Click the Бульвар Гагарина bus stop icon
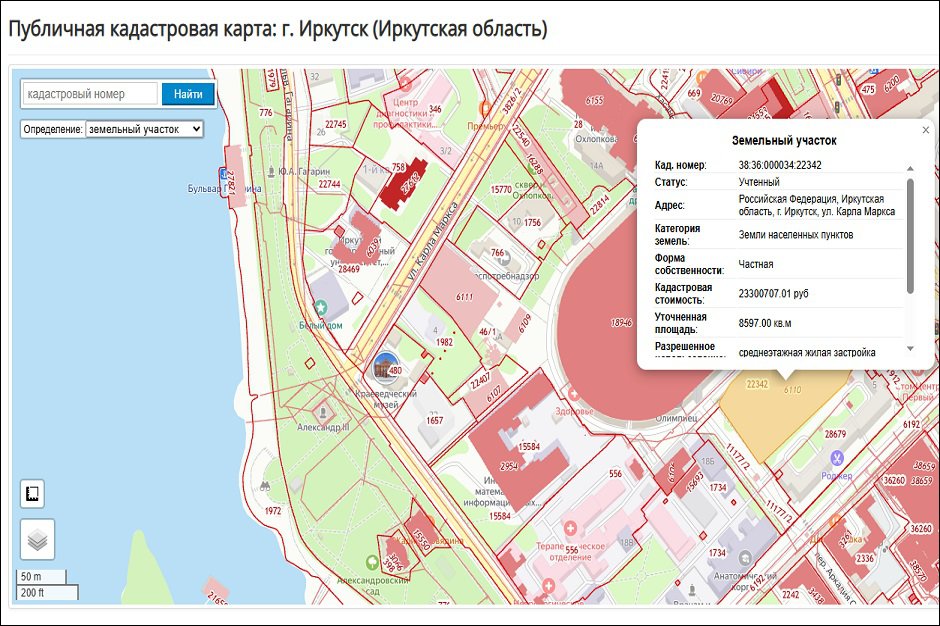Screen dimensions: 940x626 tap(223, 173)
